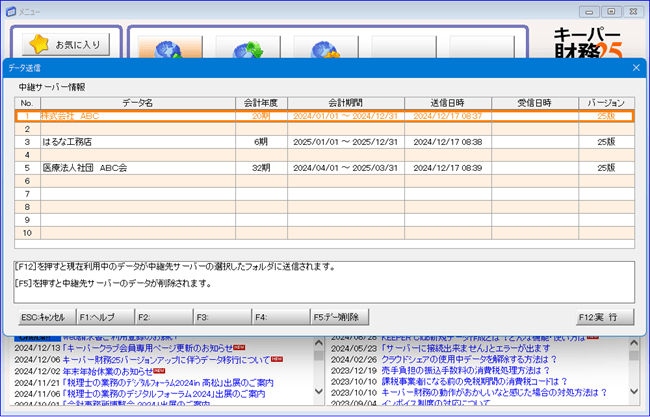Screen dimensions: 650x417
Task: Select row 3 はるな工務店
Action: [325, 142]
